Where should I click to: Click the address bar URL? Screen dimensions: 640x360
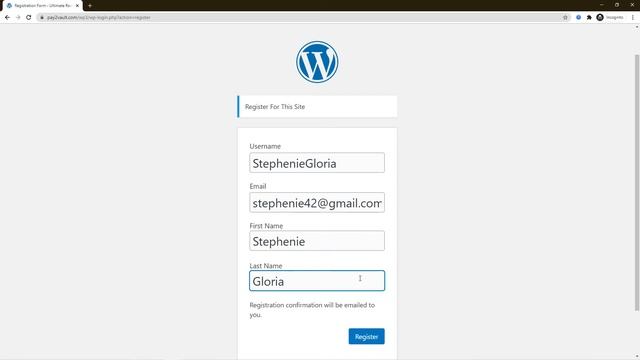pyautogui.click(x=99, y=18)
